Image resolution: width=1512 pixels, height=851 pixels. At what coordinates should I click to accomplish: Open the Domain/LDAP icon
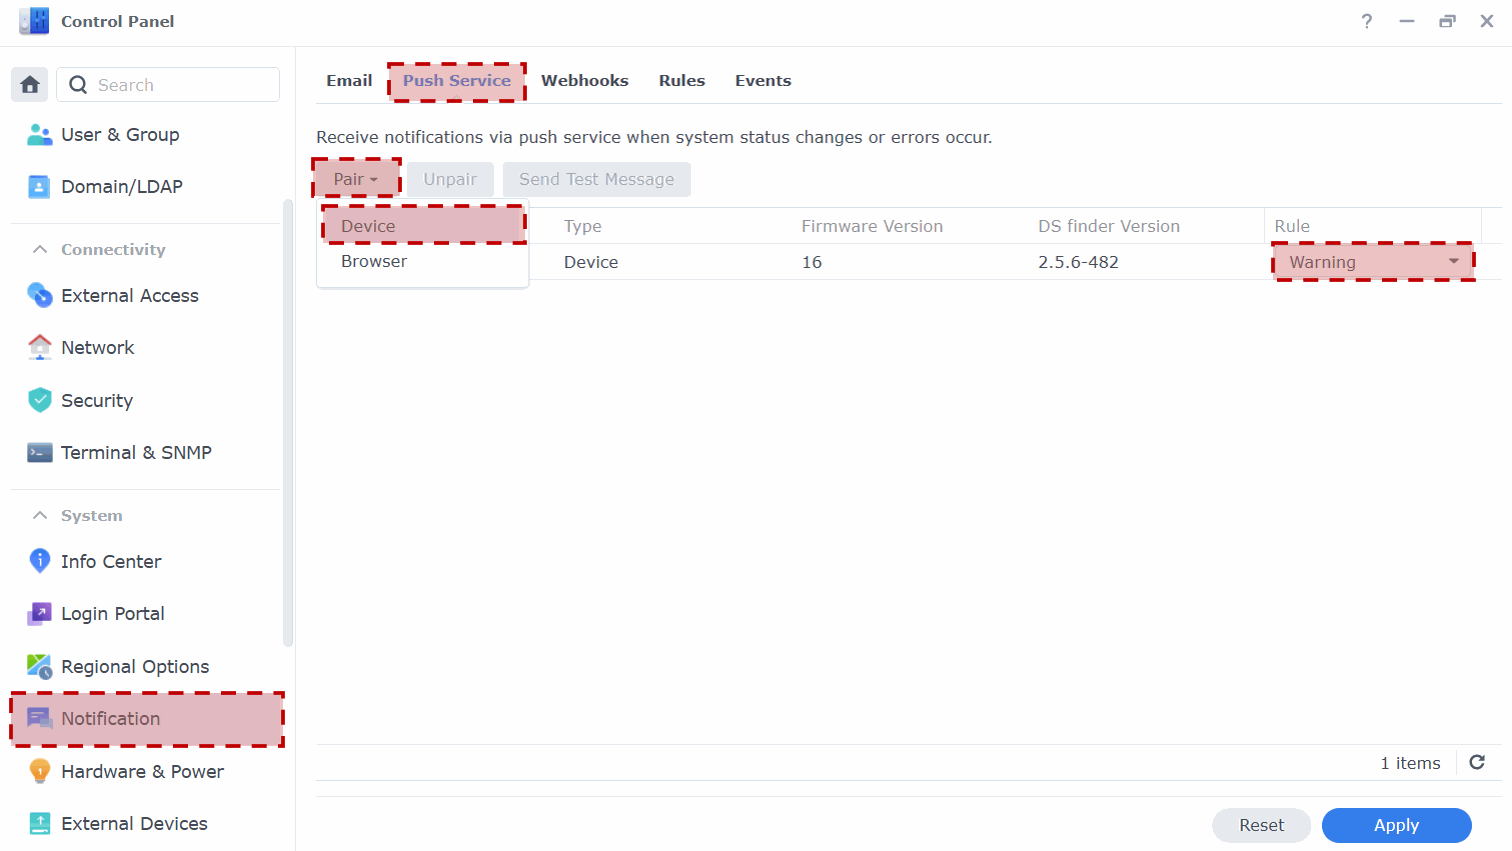[x=39, y=187]
